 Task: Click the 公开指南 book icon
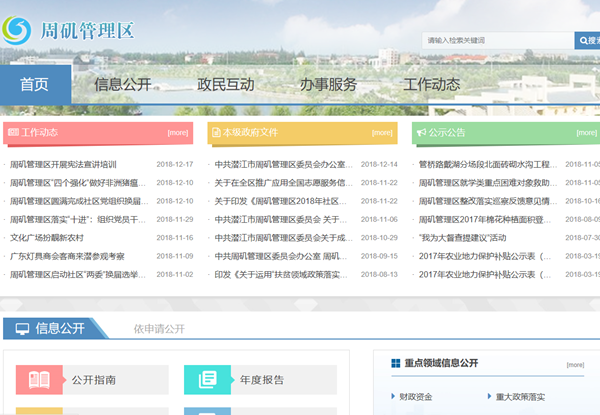pyautogui.click(x=40, y=380)
